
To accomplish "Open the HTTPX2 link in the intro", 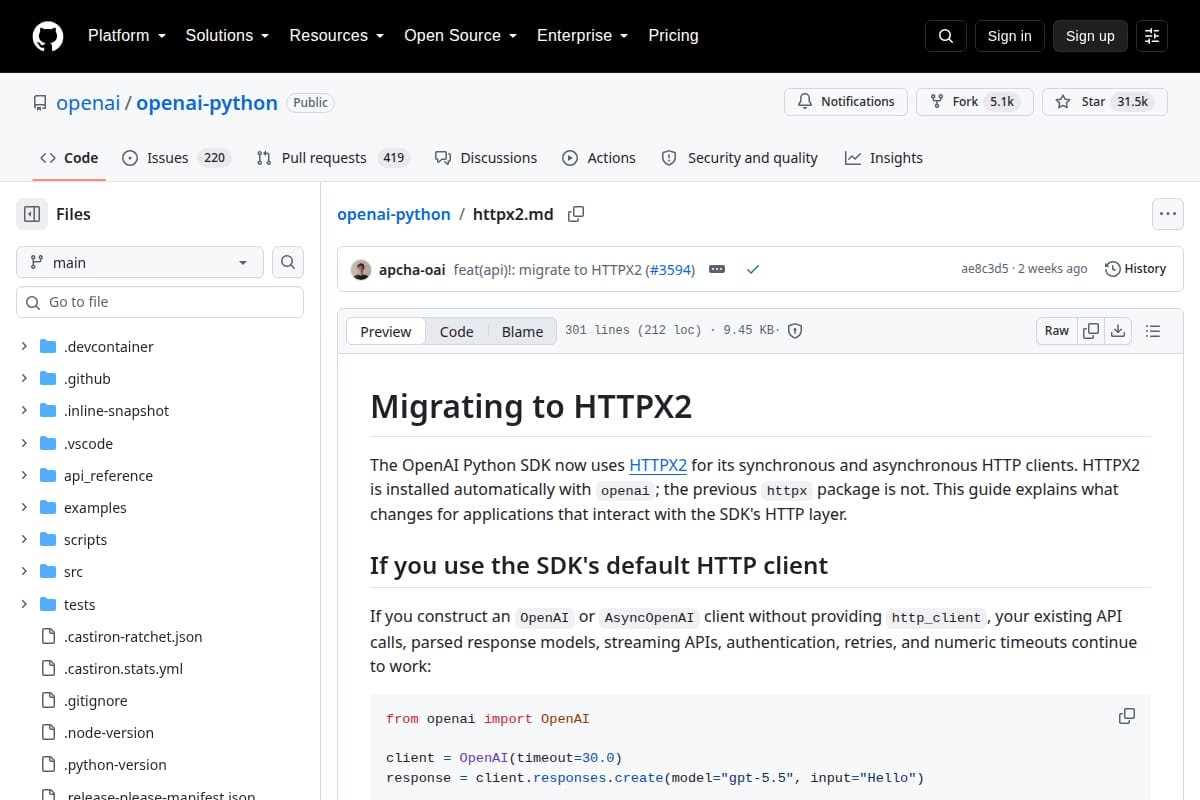I will point(658,465).
